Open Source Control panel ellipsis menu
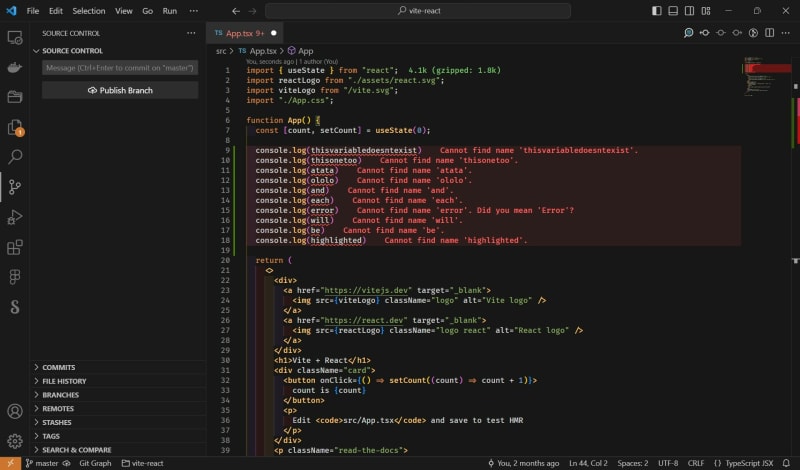Image resolution: width=800 pixels, height=470 pixels. click(191, 33)
